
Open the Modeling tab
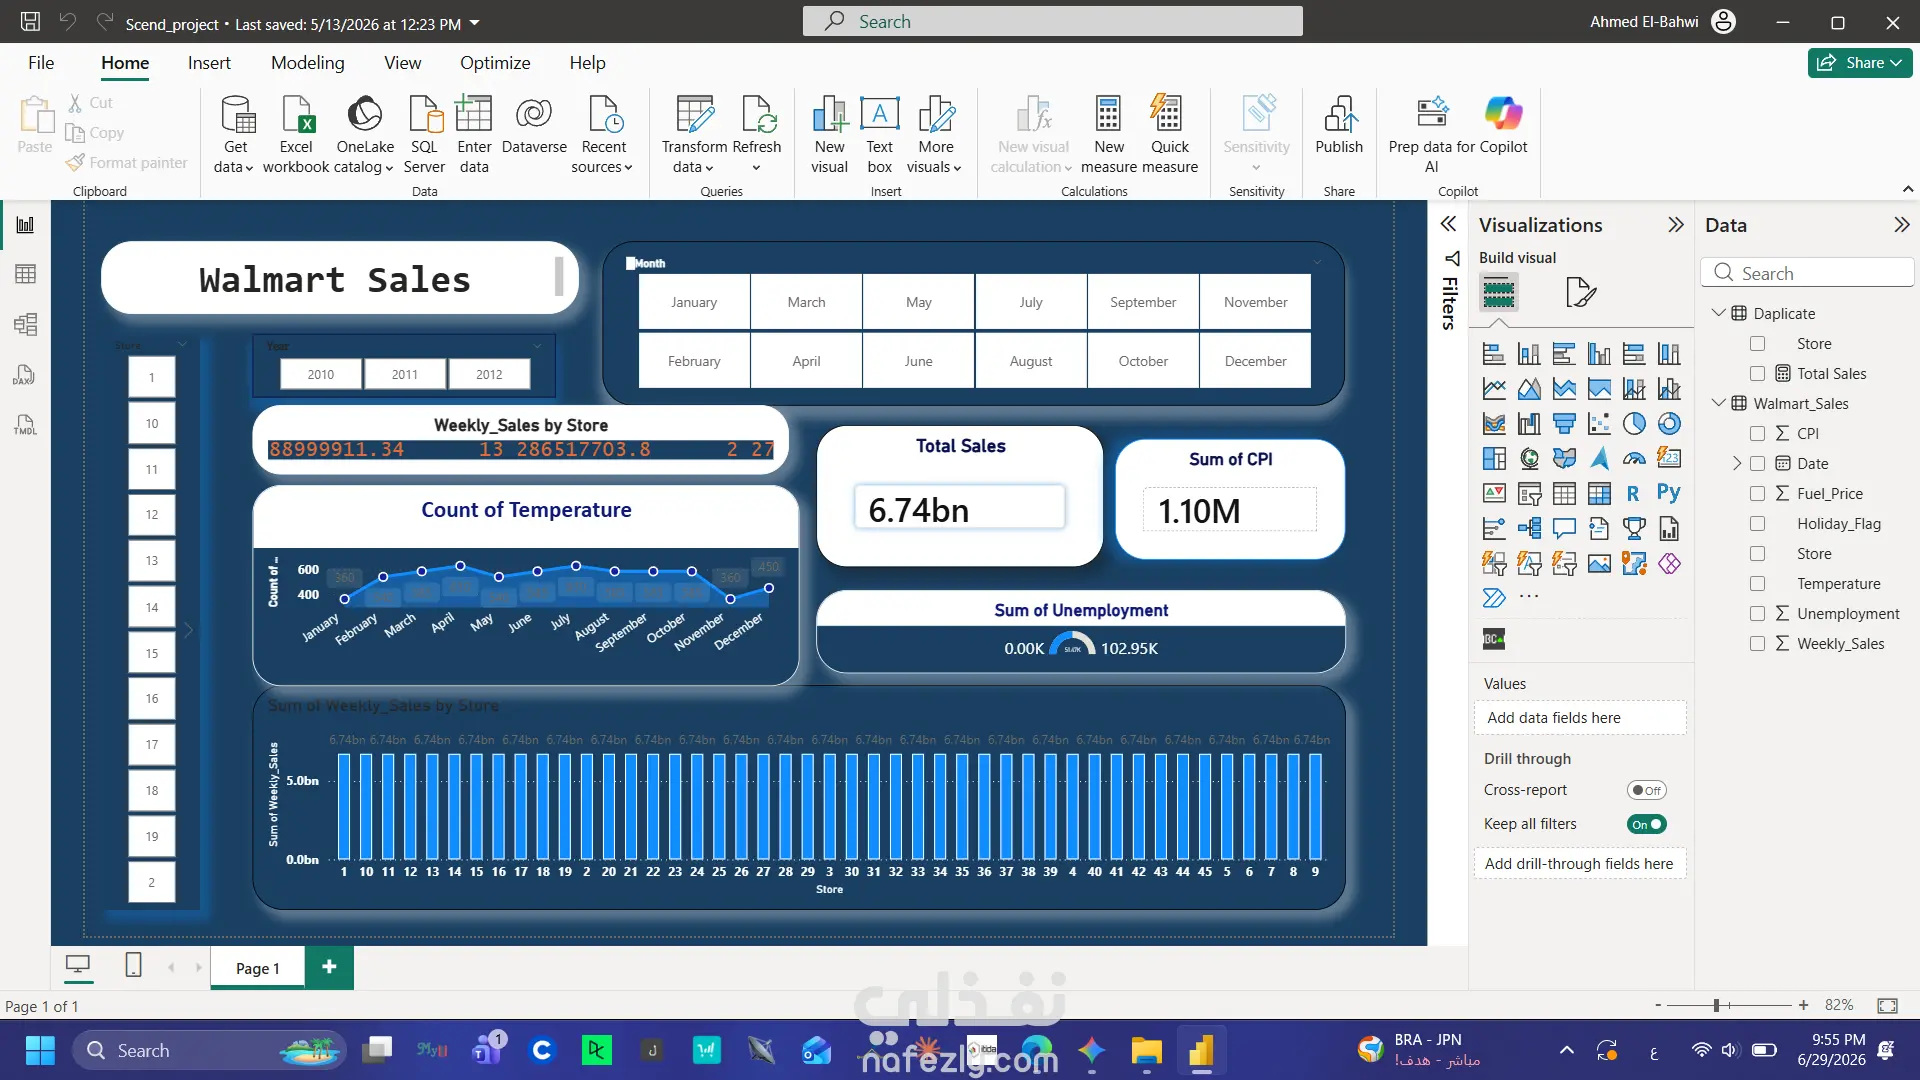(307, 63)
